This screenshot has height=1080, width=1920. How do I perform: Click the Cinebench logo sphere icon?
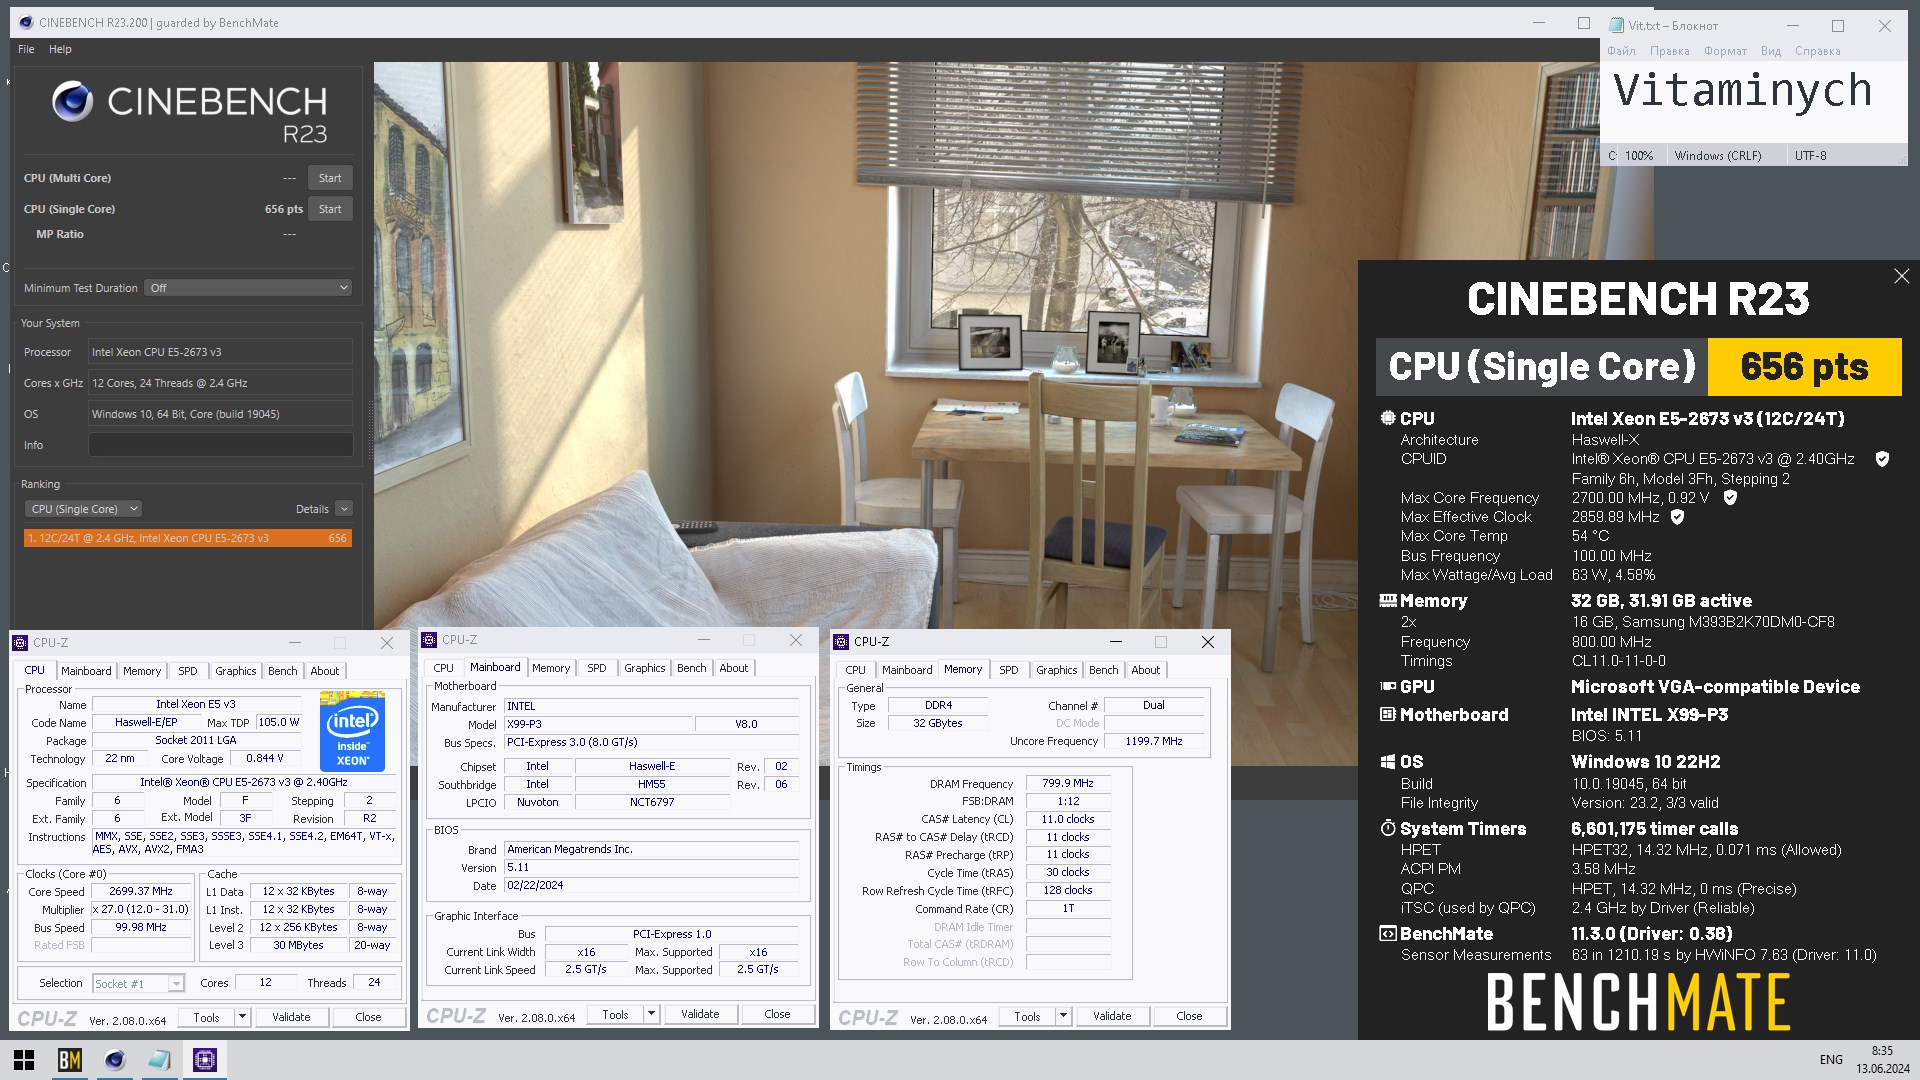(x=72, y=101)
